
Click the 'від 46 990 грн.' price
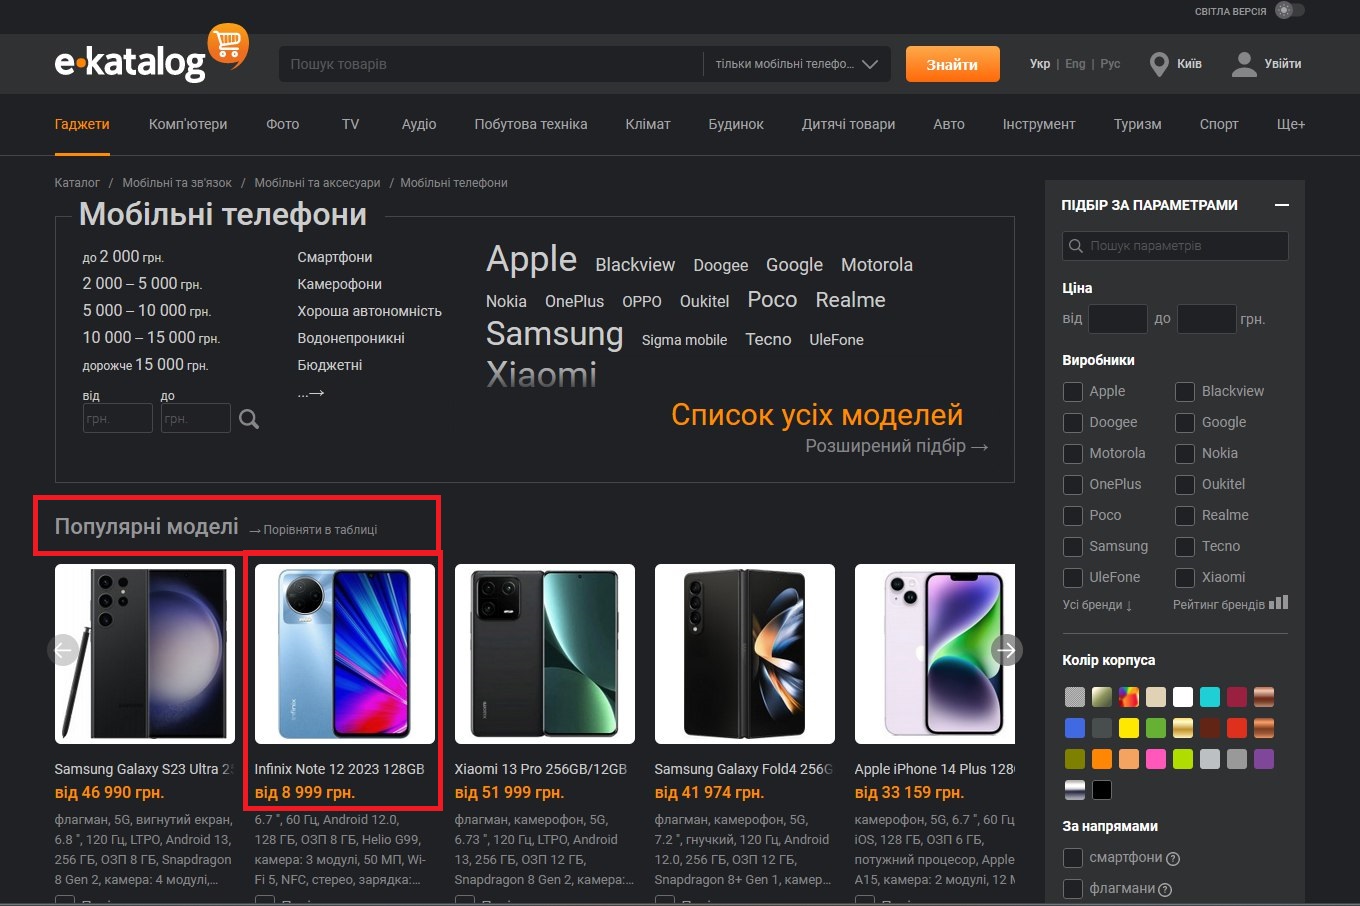coord(109,793)
